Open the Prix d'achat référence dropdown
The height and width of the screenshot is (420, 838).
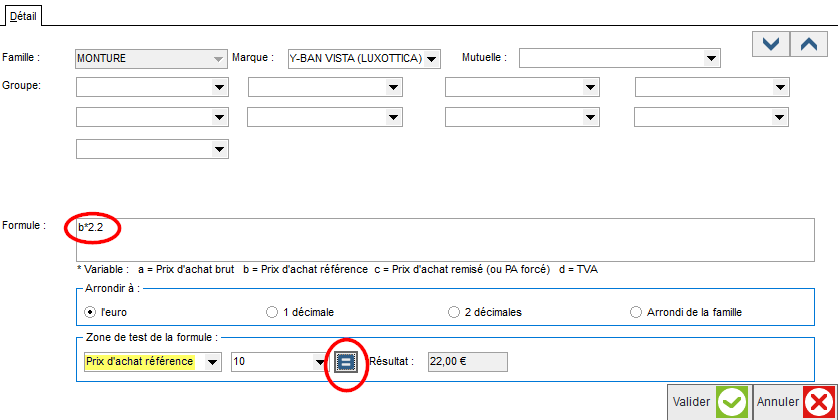pos(152,362)
